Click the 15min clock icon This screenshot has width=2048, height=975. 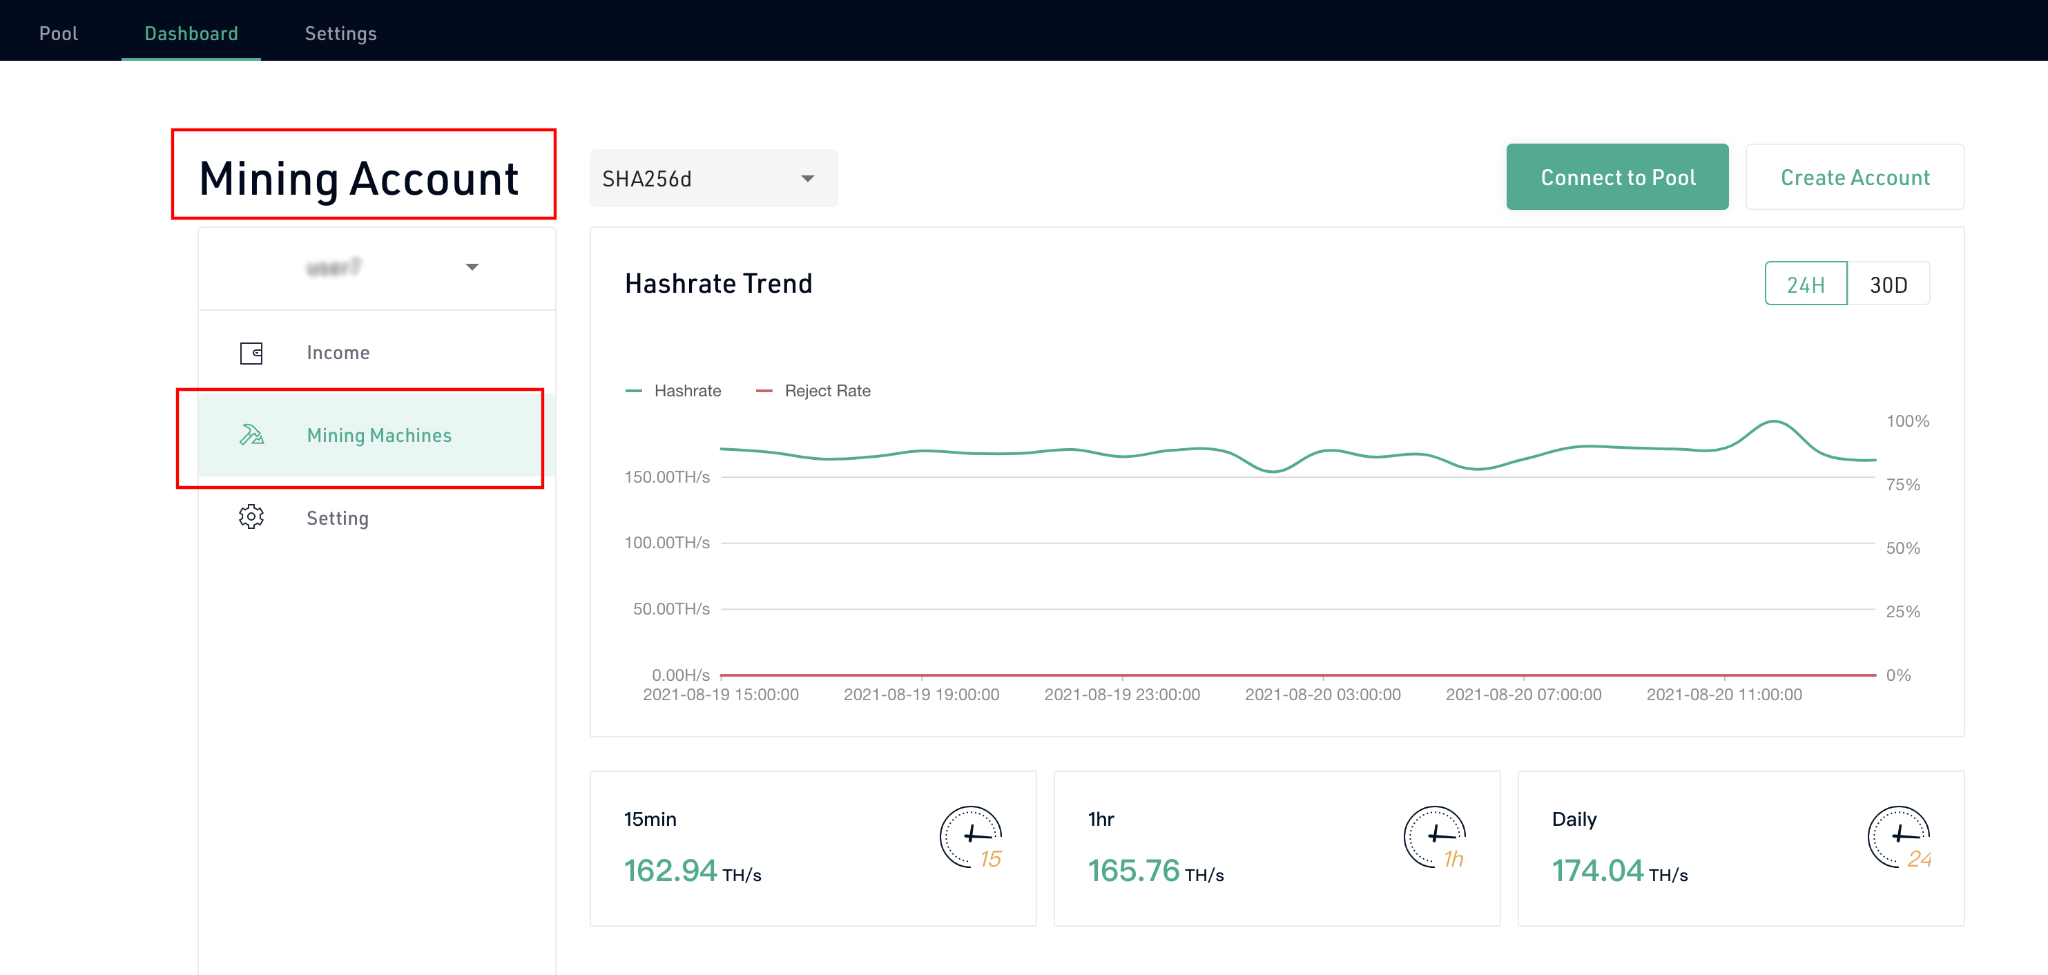[970, 837]
